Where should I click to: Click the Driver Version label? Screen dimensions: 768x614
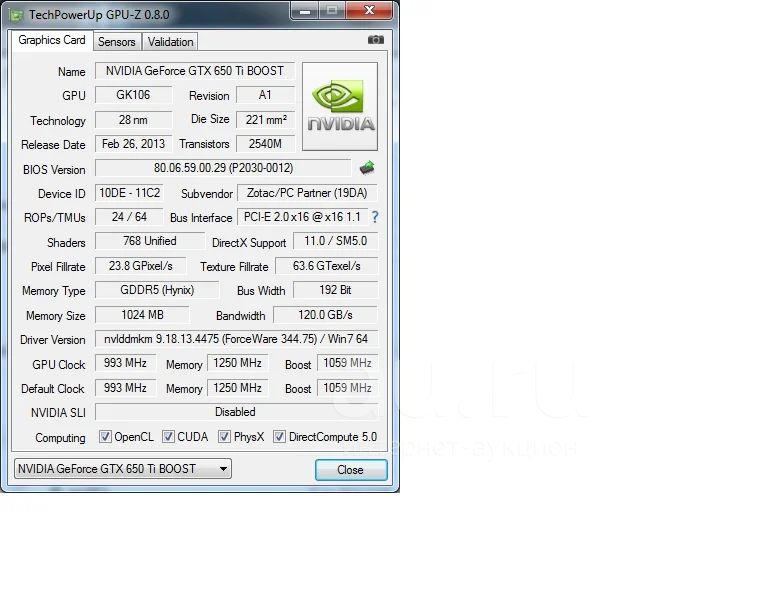[52, 340]
